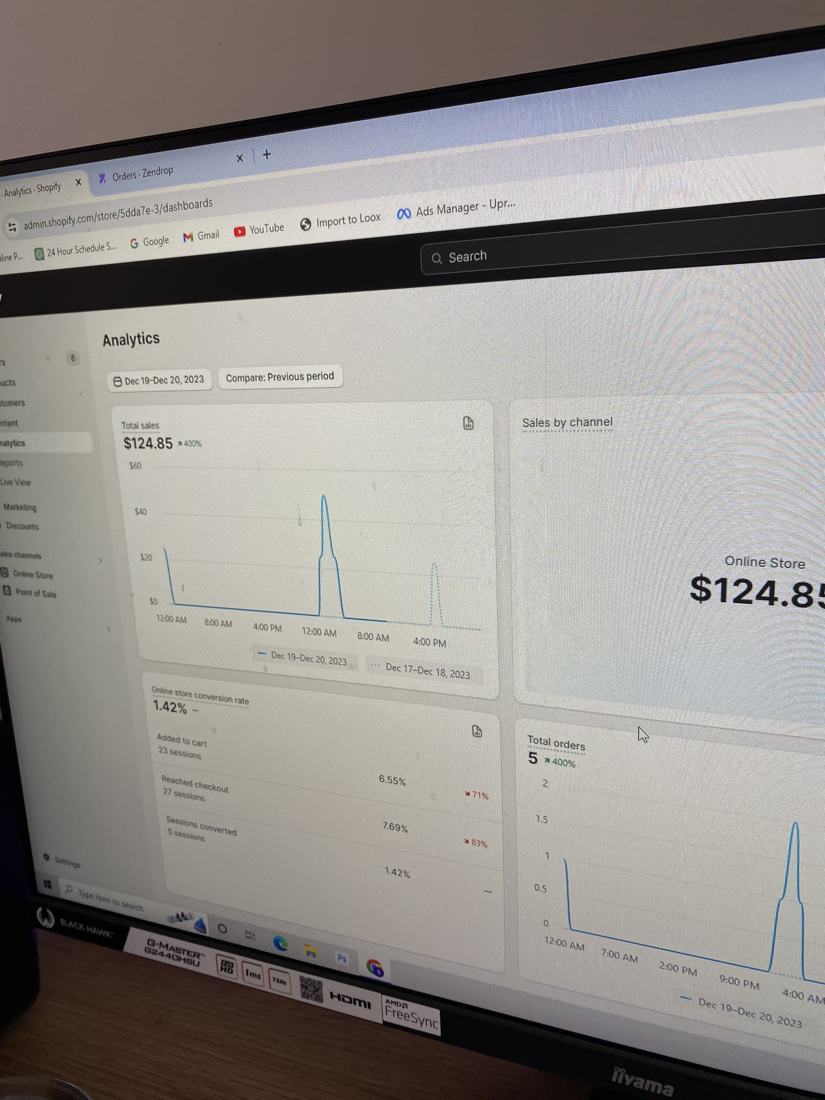This screenshot has width=825, height=1100.
Task: Open the Point of Sale channel
Action: click(x=31, y=592)
